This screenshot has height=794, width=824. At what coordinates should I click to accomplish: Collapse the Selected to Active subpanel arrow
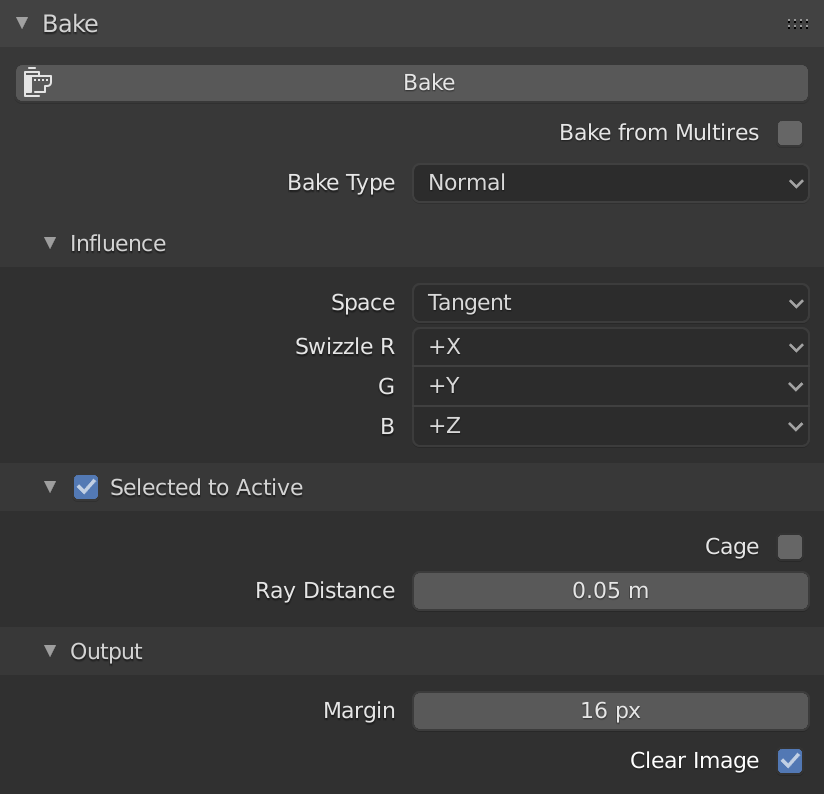[50, 487]
